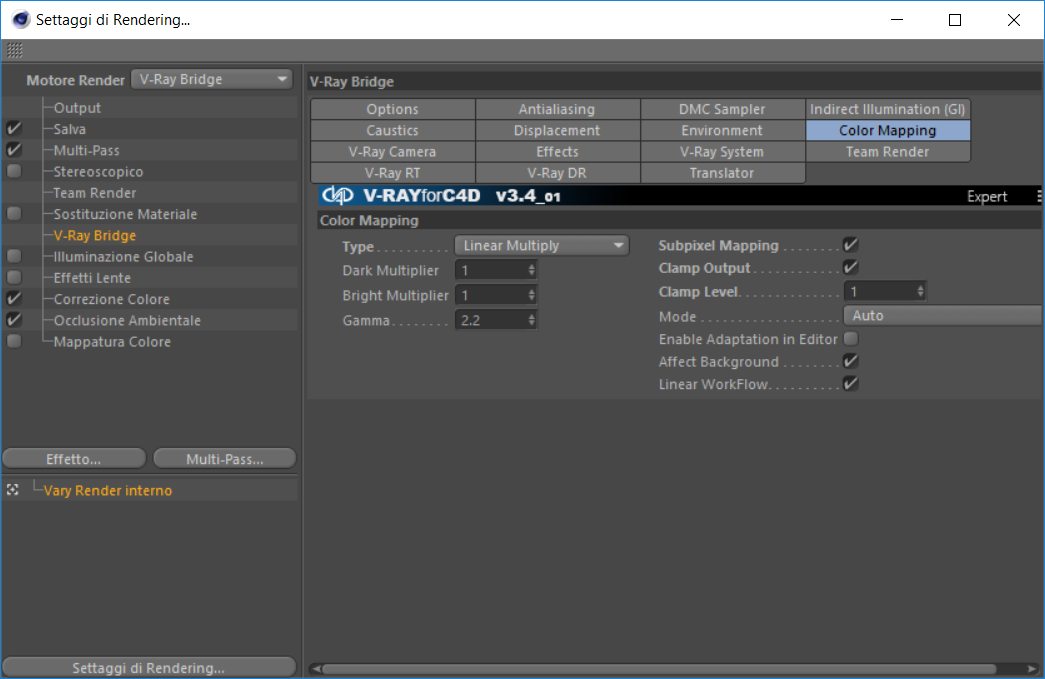Toggle Linear WorkFlow checkbox
The height and width of the screenshot is (679, 1045).
tap(850, 384)
